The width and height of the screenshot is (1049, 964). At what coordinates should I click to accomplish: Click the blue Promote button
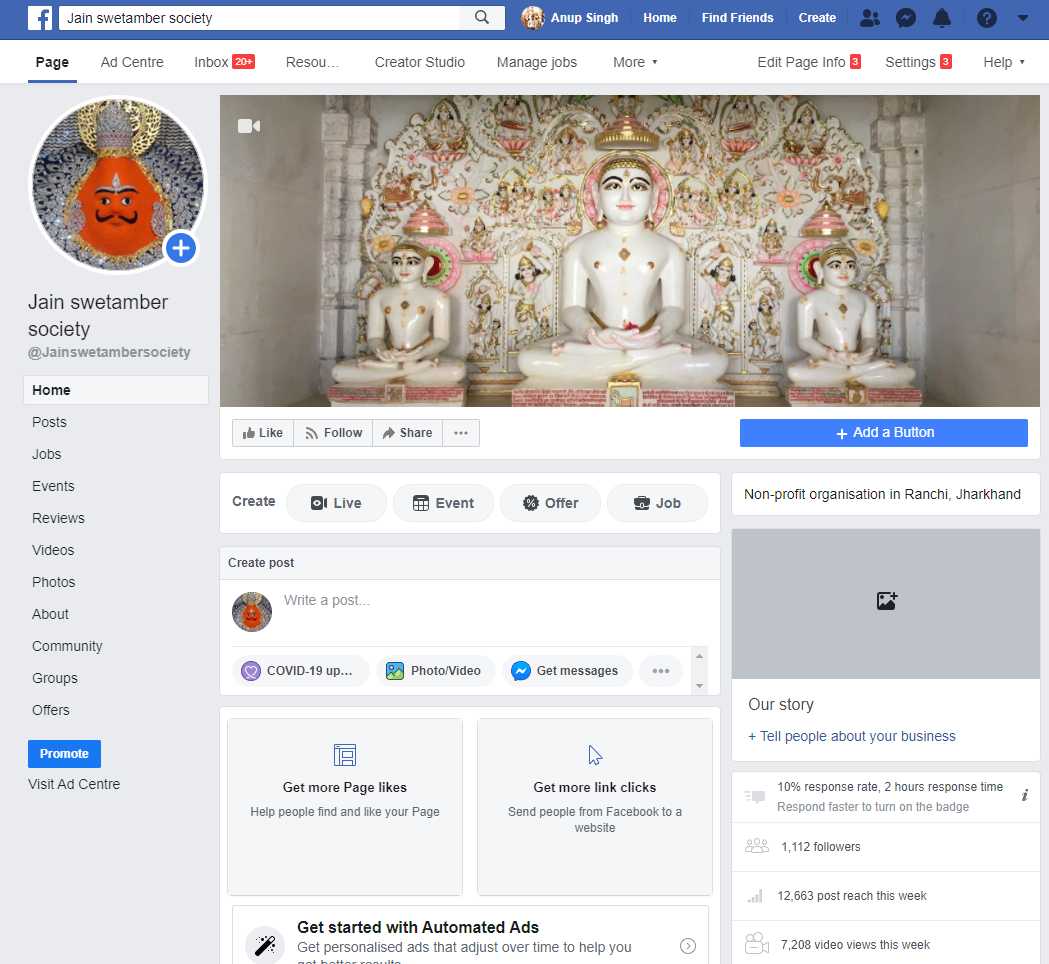[x=64, y=754]
